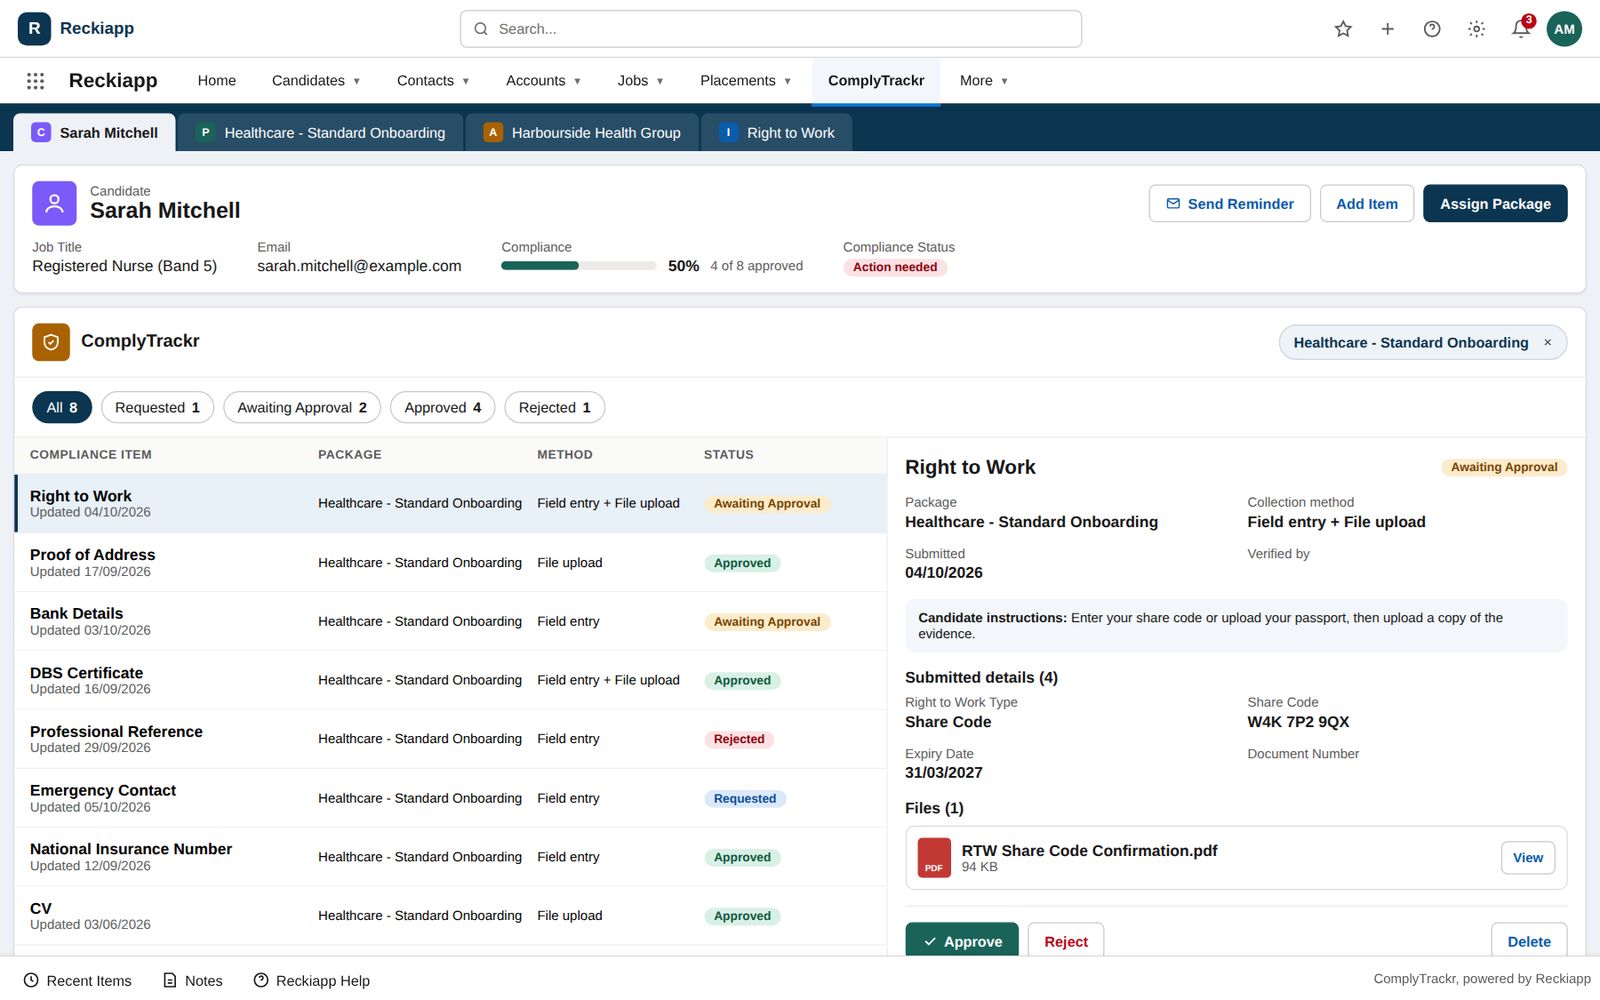1600x1000 pixels.
Task: Click the favorites star icon
Action: coord(1343,29)
